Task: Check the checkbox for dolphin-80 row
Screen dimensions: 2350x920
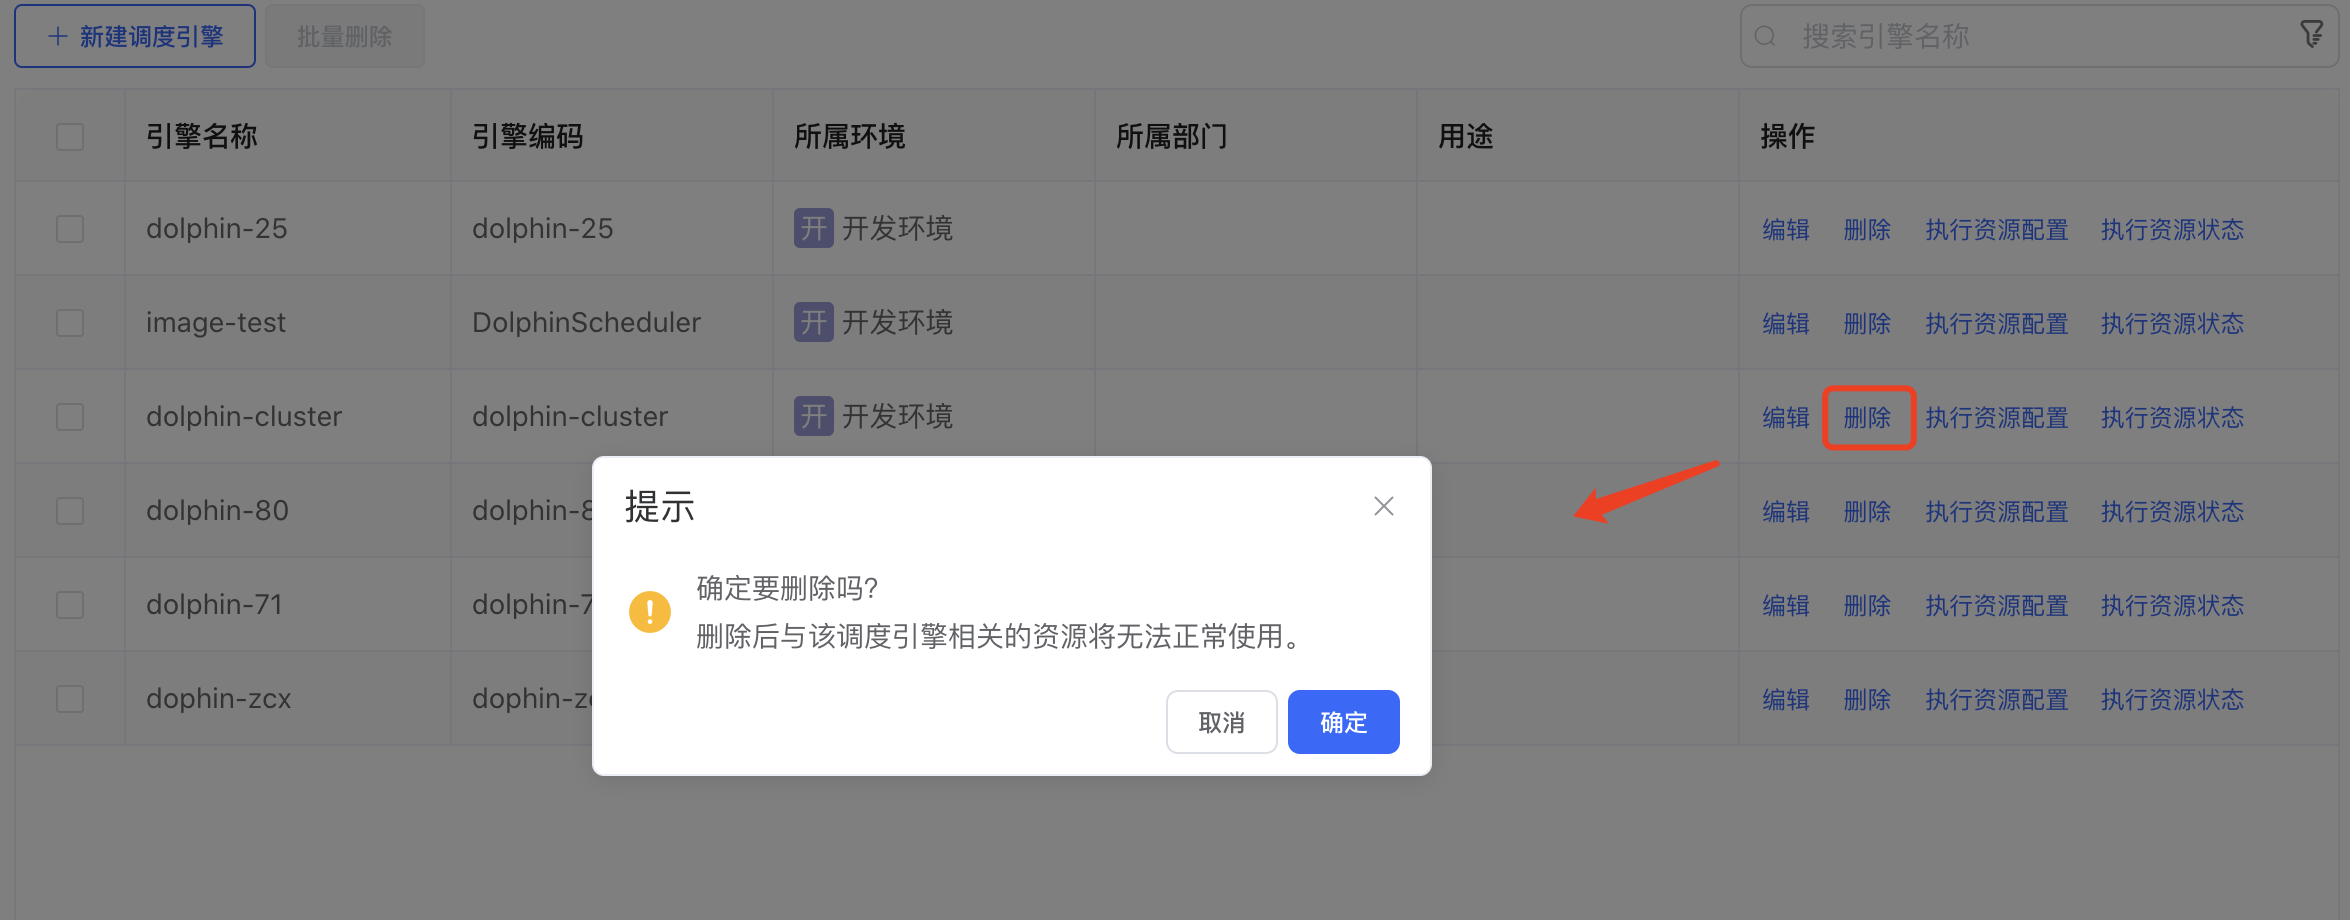Action: point(69,510)
